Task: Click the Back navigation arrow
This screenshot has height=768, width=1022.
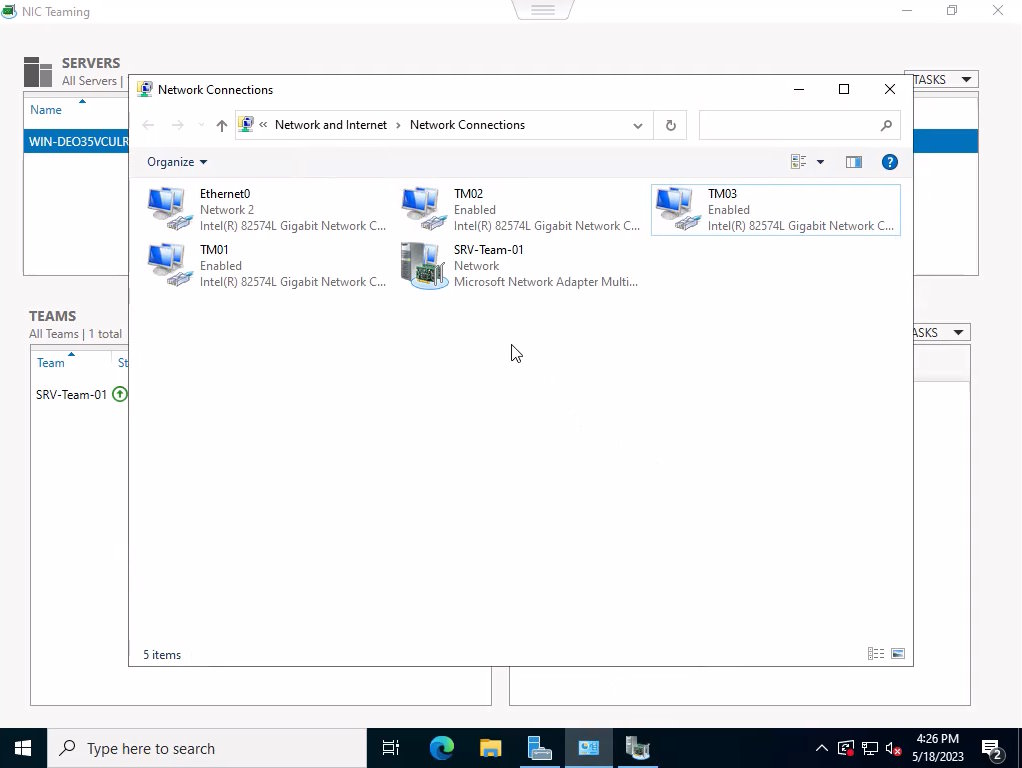Action: tap(148, 125)
